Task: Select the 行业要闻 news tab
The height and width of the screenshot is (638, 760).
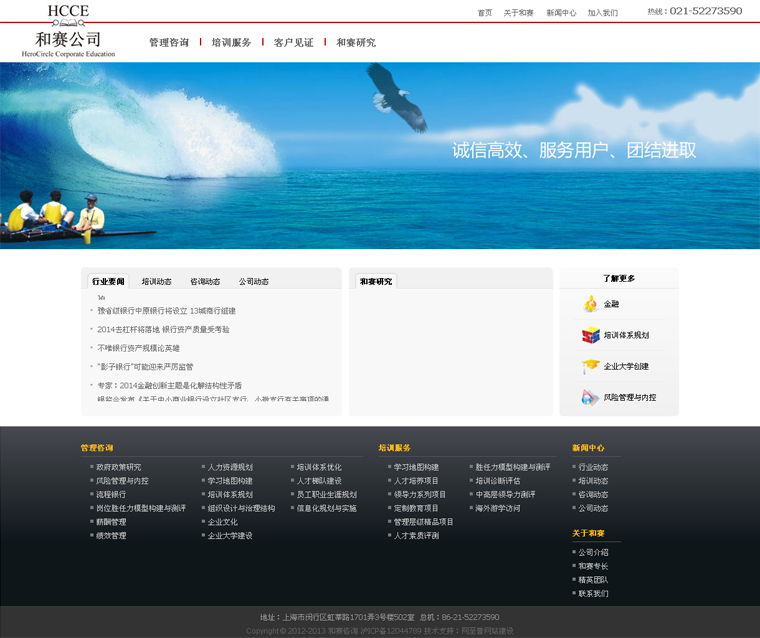Action: point(107,282)
